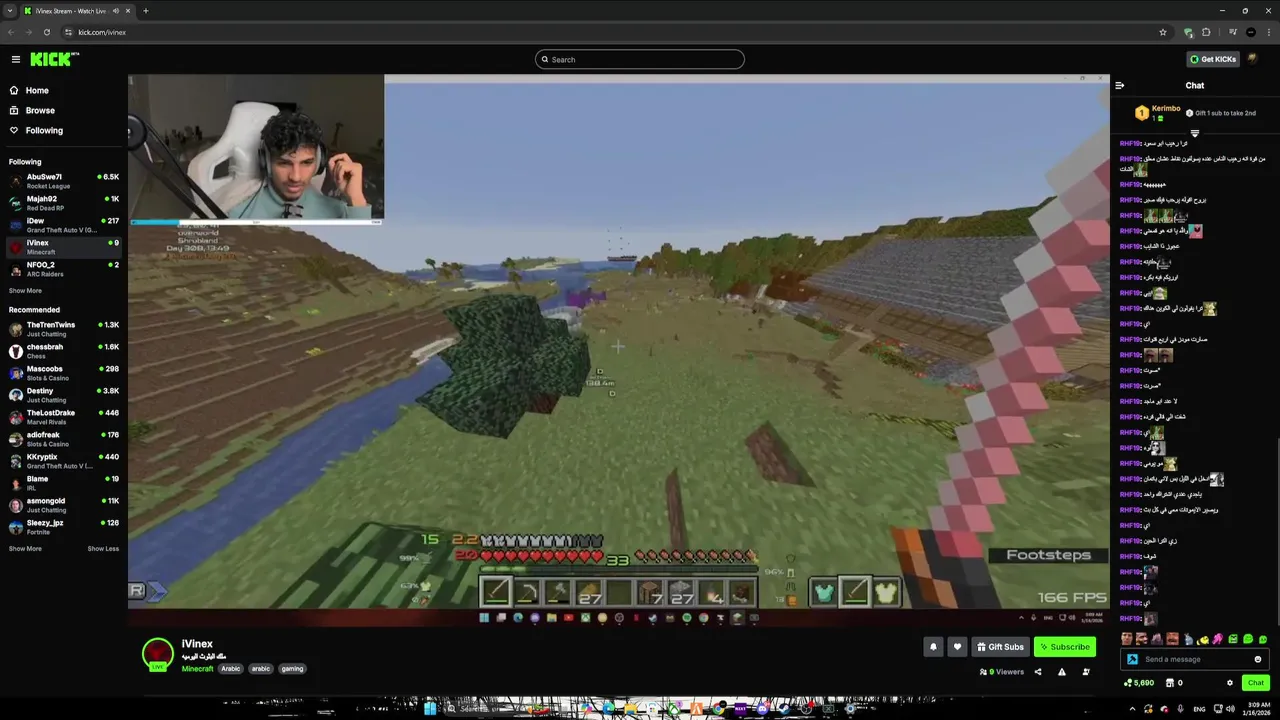Viewport: 1280px width, 720px height.
Task: Click Show Less under the Recommended list
Action: [x=103, y=549]
